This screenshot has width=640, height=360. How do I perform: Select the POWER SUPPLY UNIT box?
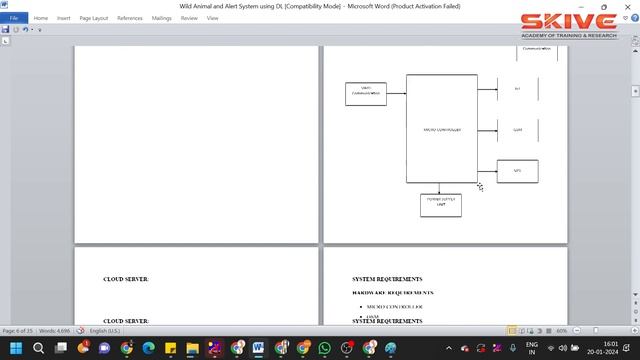[x=441, y=205]
